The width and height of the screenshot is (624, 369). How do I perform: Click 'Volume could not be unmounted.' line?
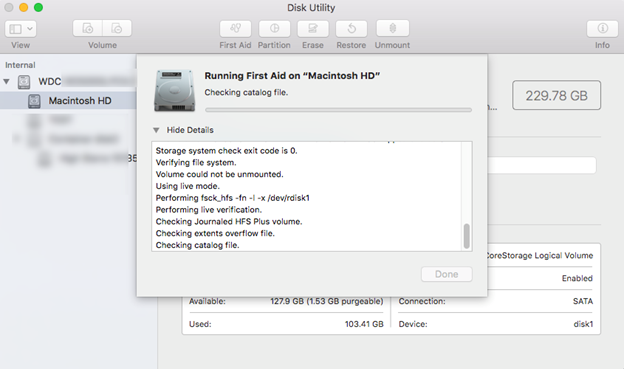tap(219, 174)
